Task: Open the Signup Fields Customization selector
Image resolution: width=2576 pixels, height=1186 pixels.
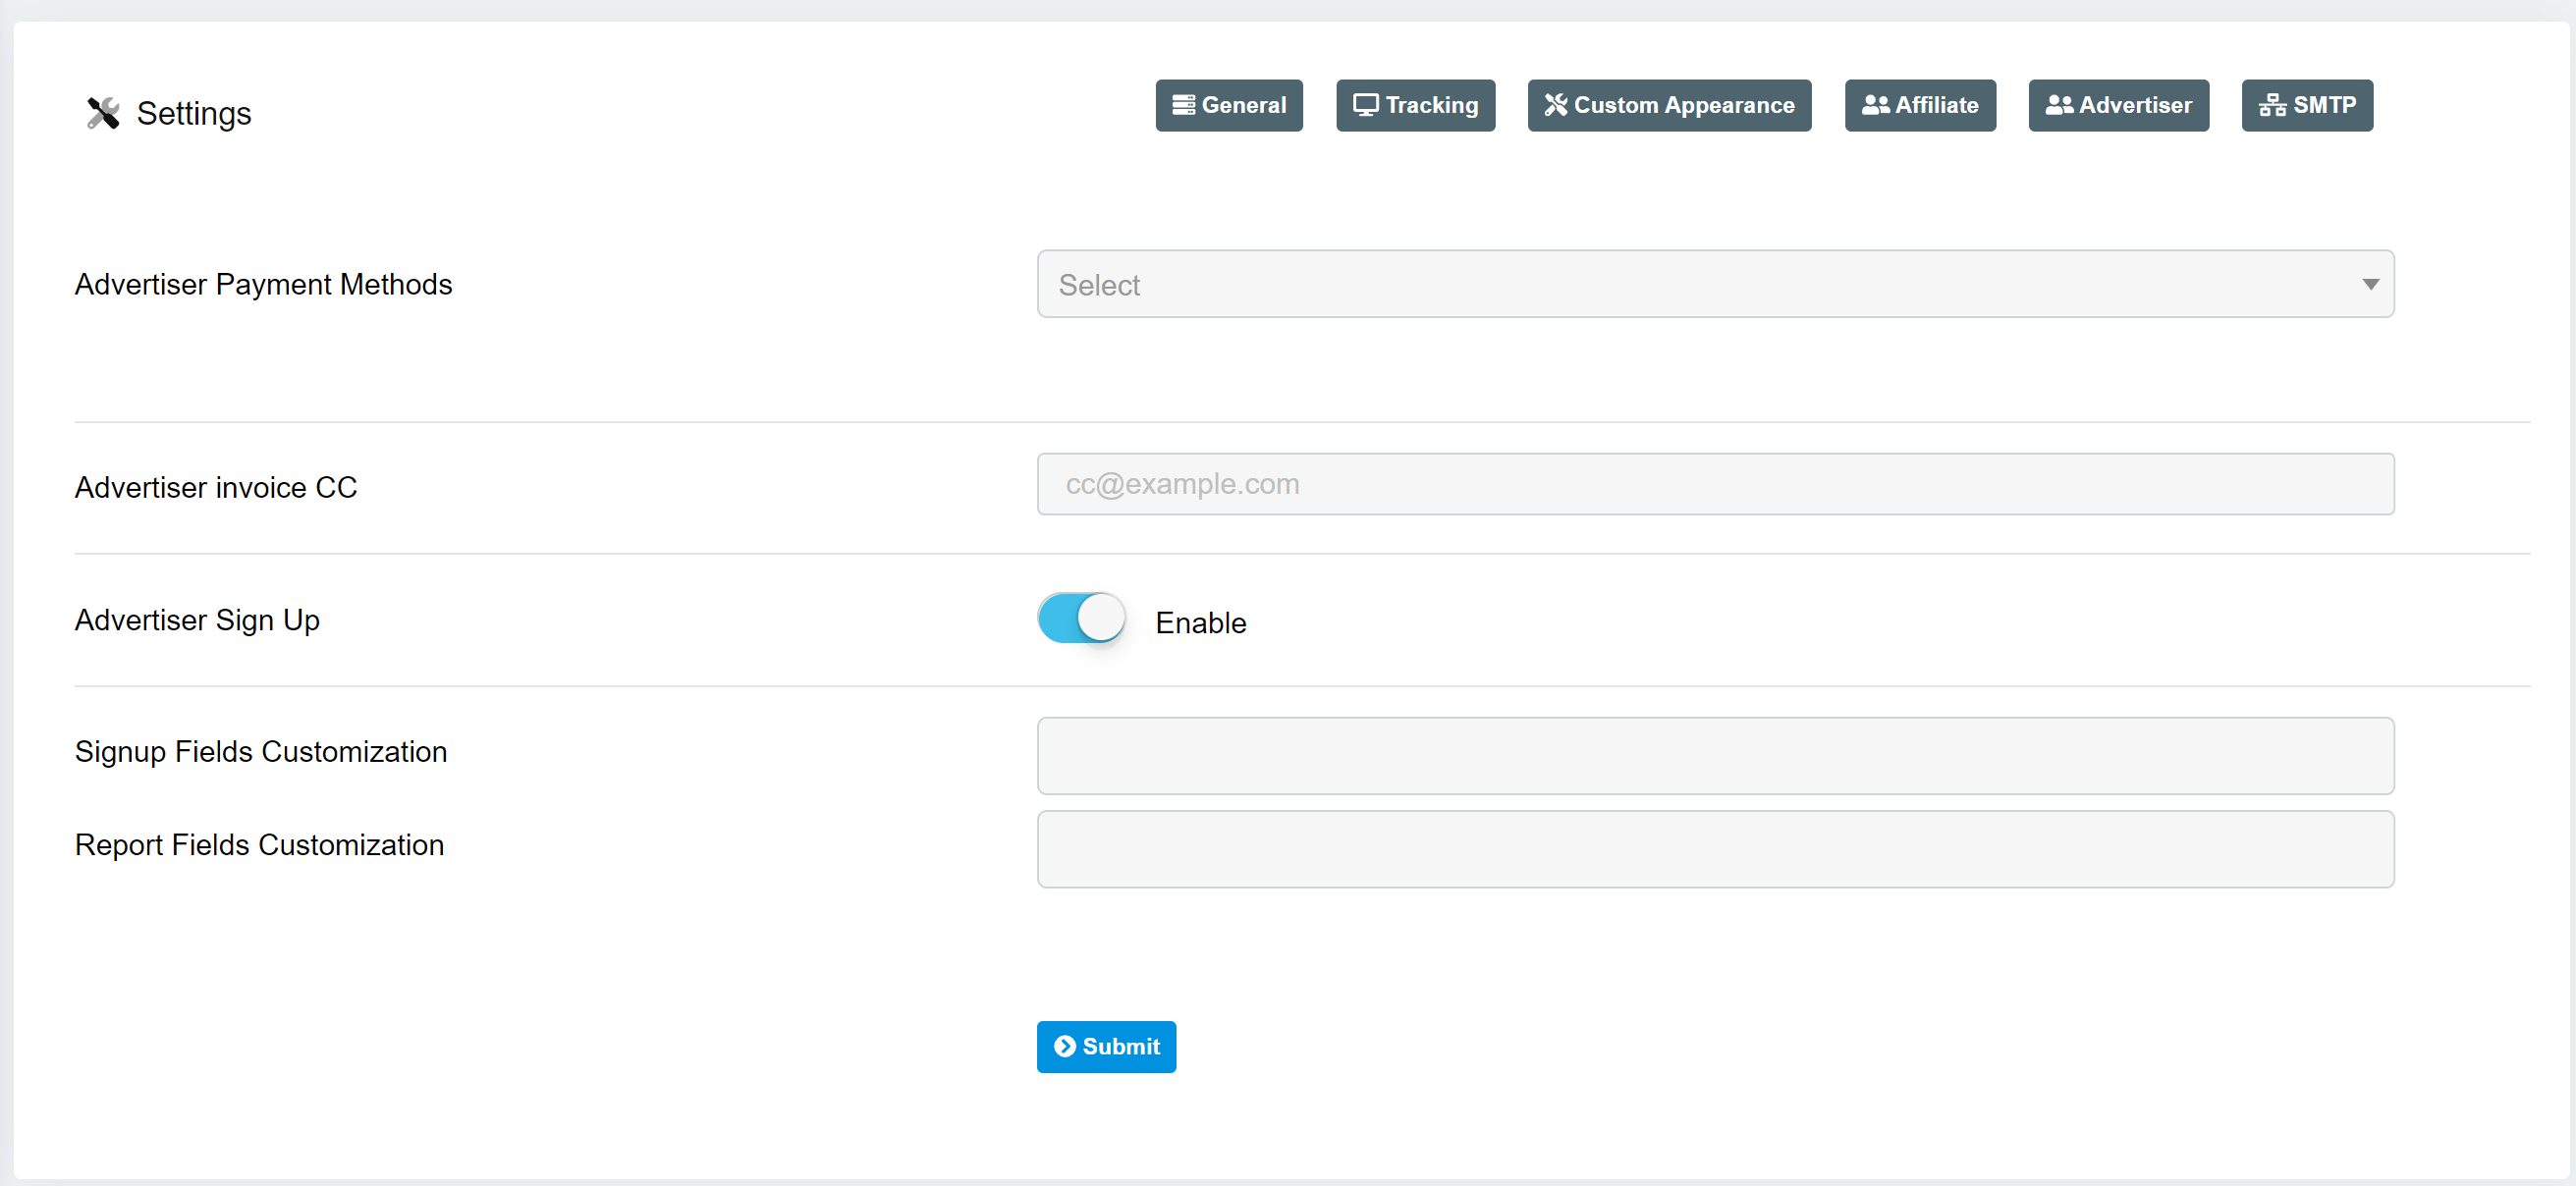Action: point(1715,756)
